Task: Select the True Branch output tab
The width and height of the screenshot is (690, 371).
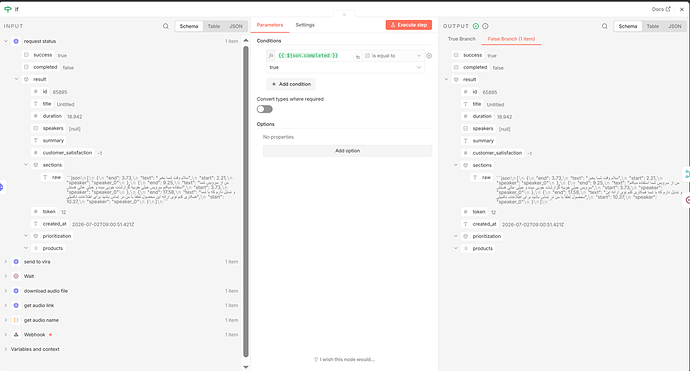Action: point(462,39)
